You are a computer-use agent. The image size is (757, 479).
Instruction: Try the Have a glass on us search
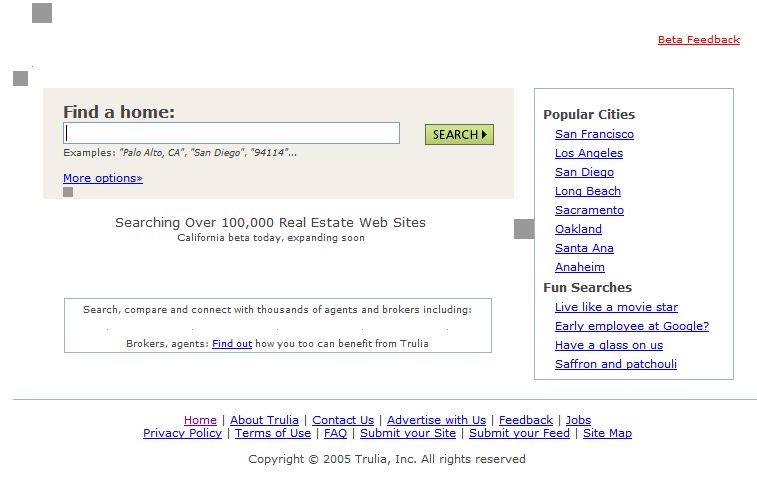(609, 345)
